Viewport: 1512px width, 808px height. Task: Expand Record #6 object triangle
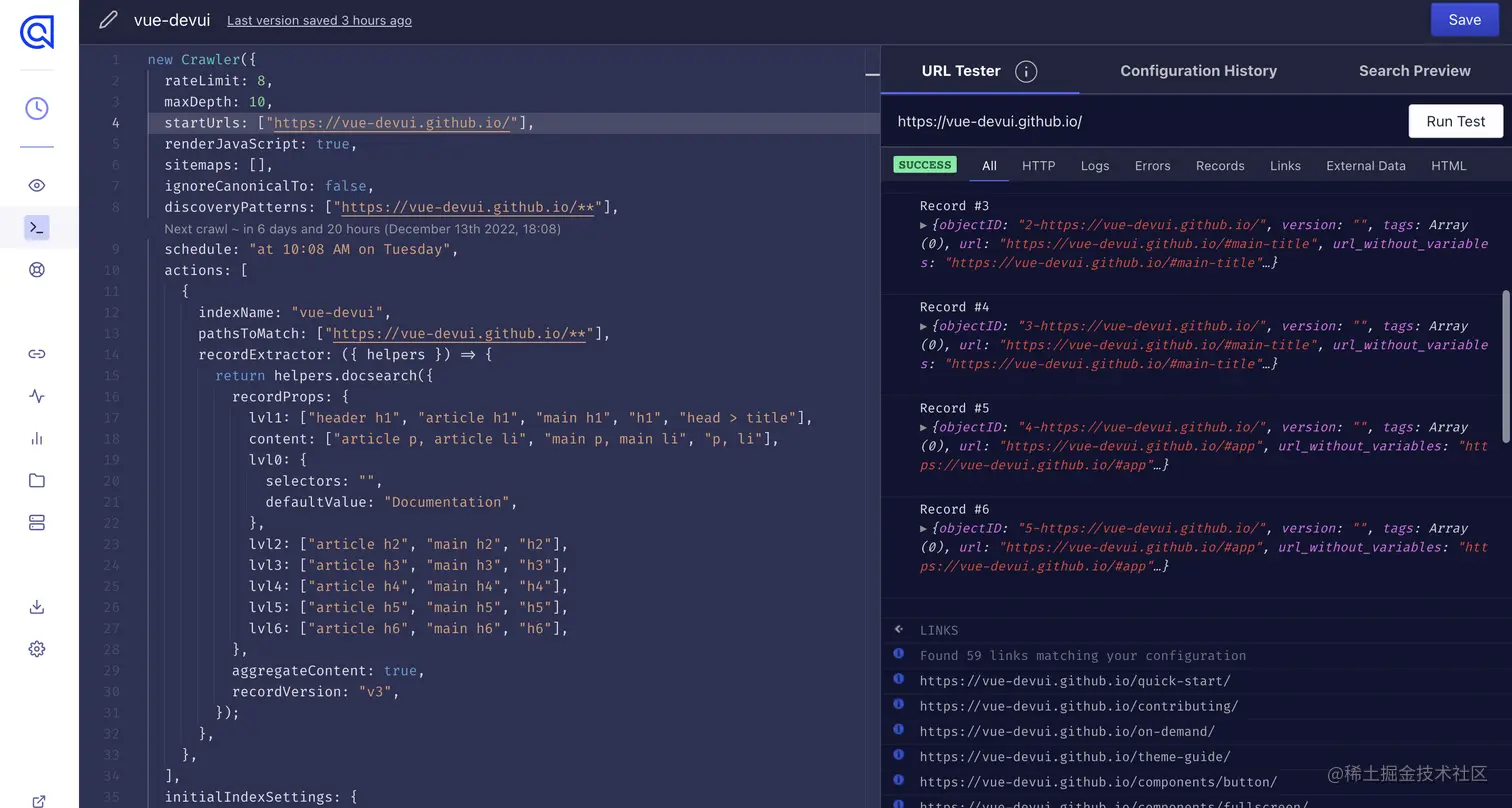click(x=924, y=528)
